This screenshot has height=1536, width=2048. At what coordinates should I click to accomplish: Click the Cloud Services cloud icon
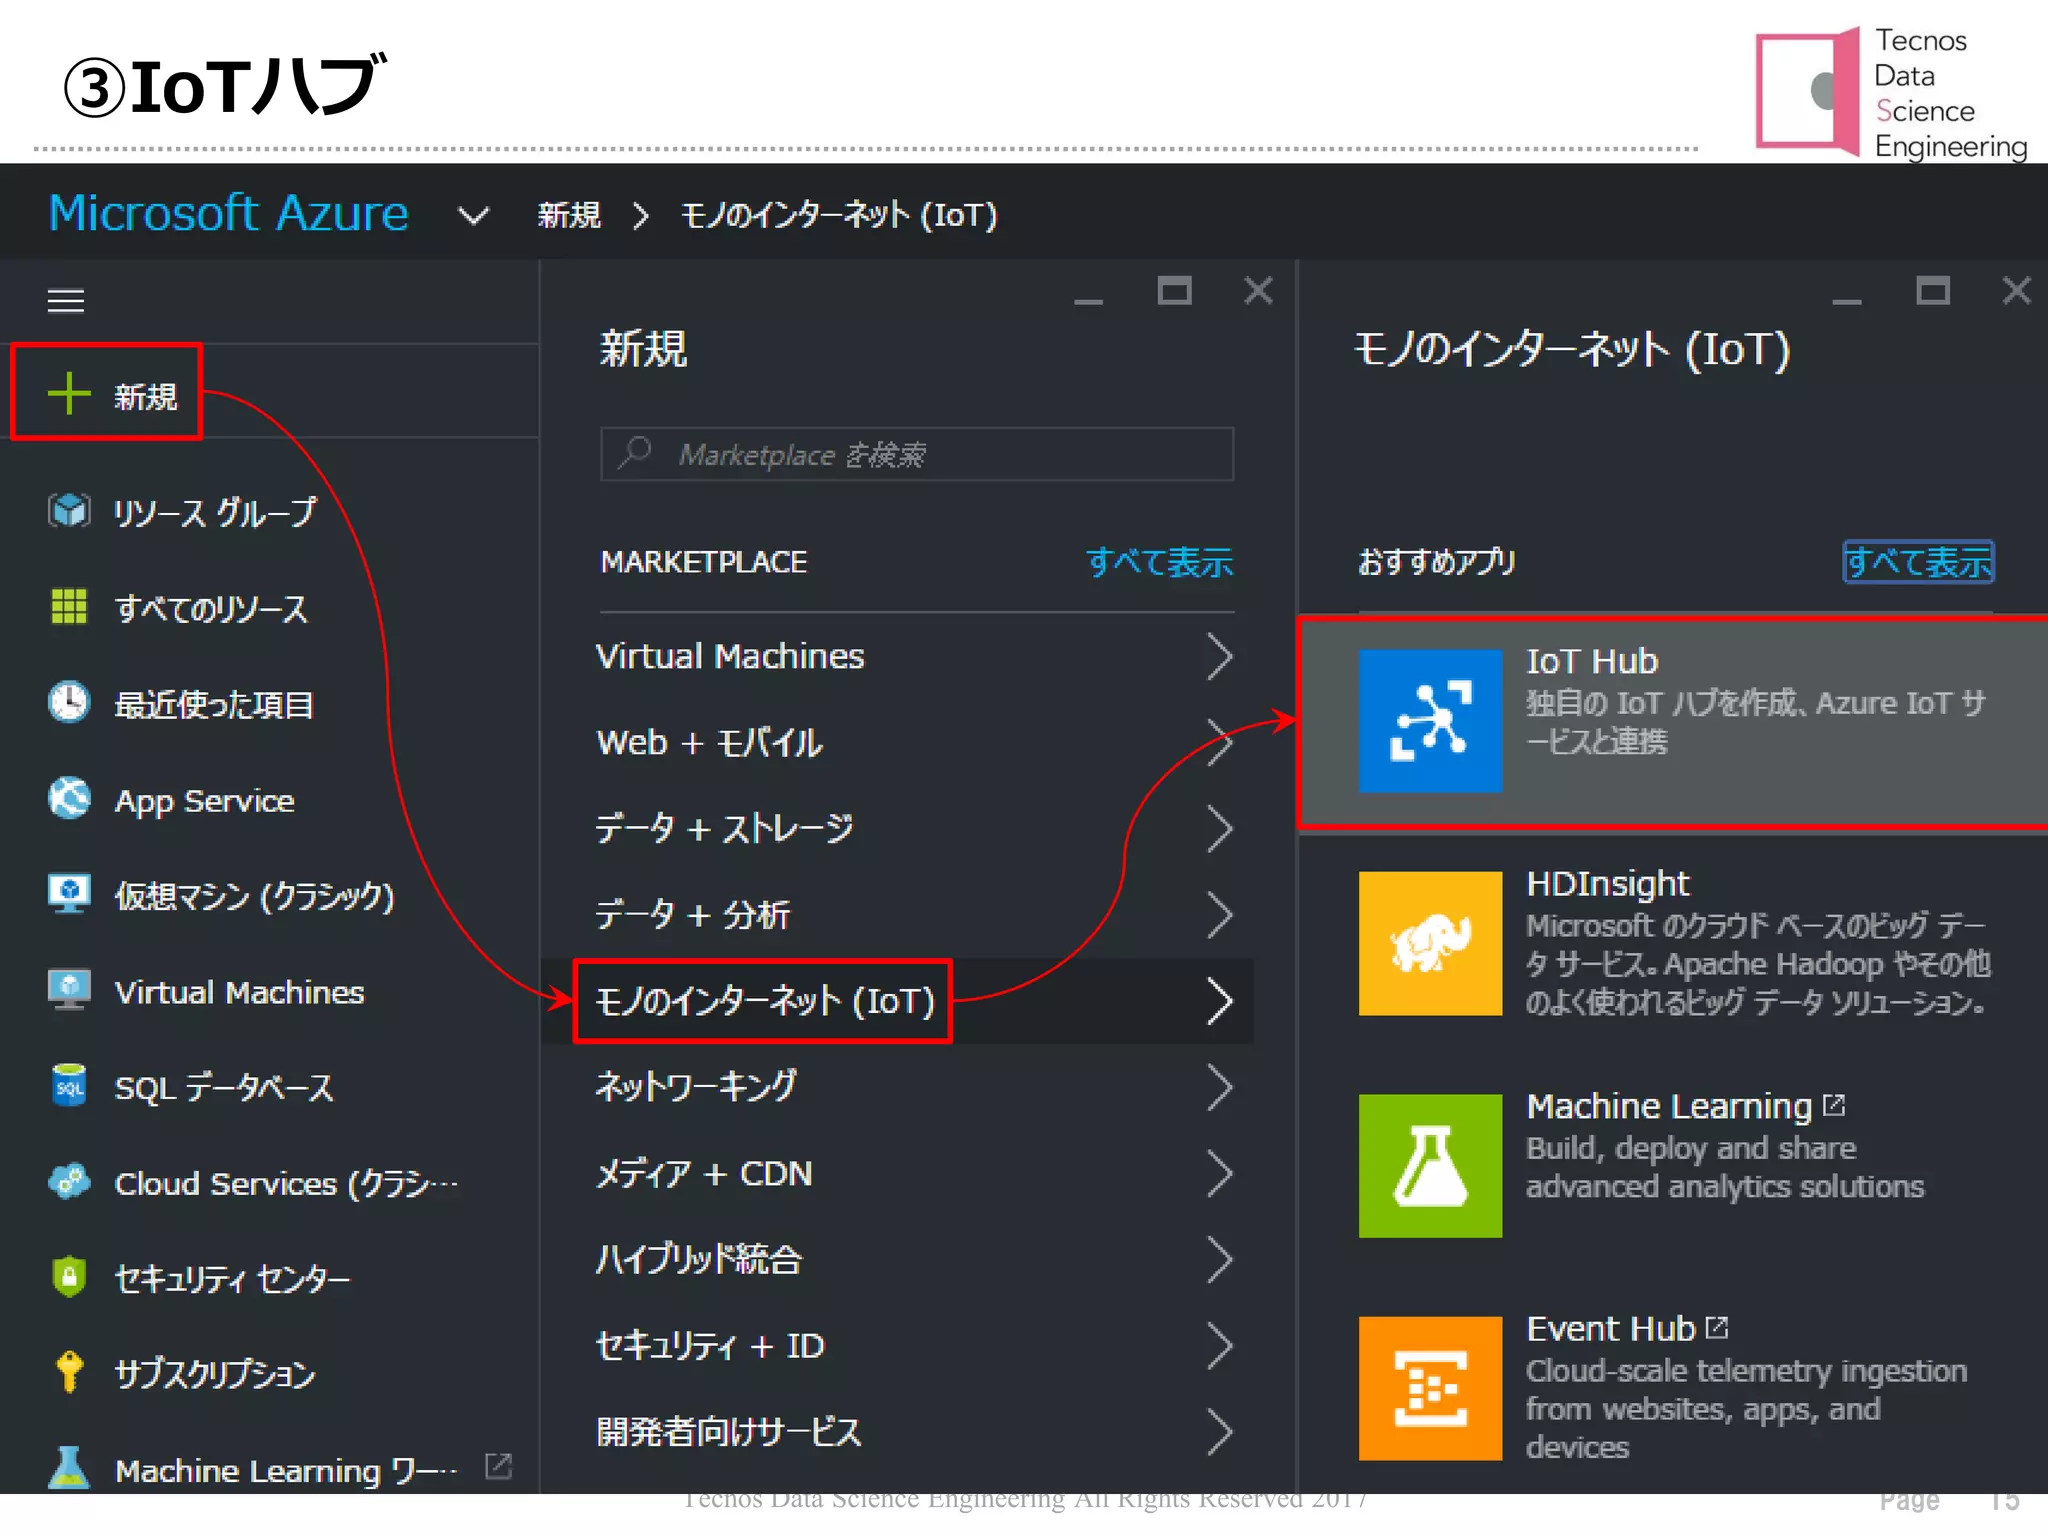pos(69,1181)
